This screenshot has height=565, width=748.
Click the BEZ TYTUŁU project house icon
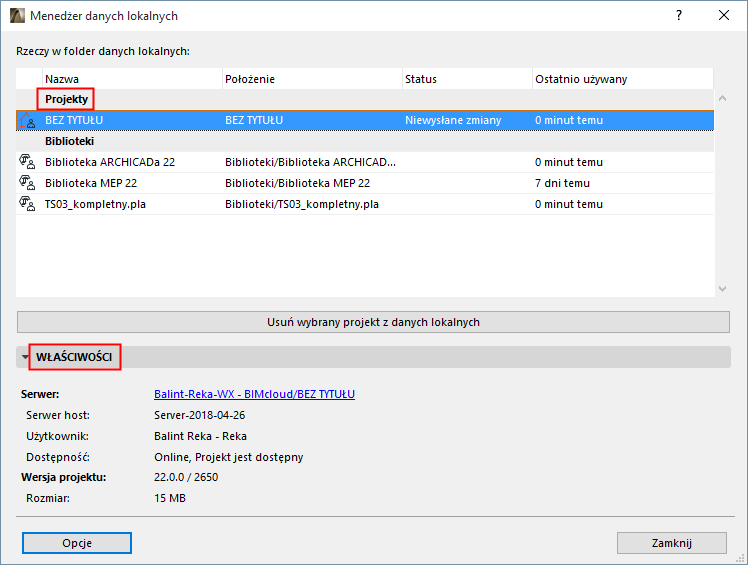(27, 120)
